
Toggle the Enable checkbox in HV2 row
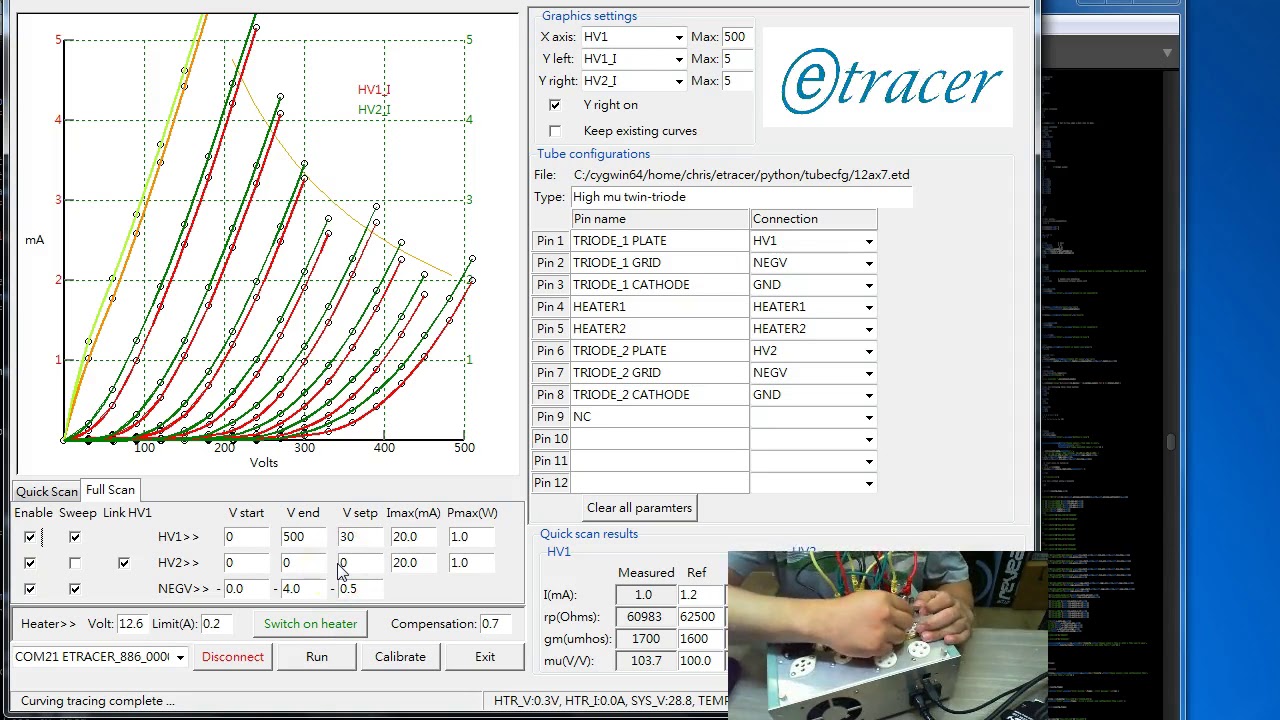tap(30, 563)
